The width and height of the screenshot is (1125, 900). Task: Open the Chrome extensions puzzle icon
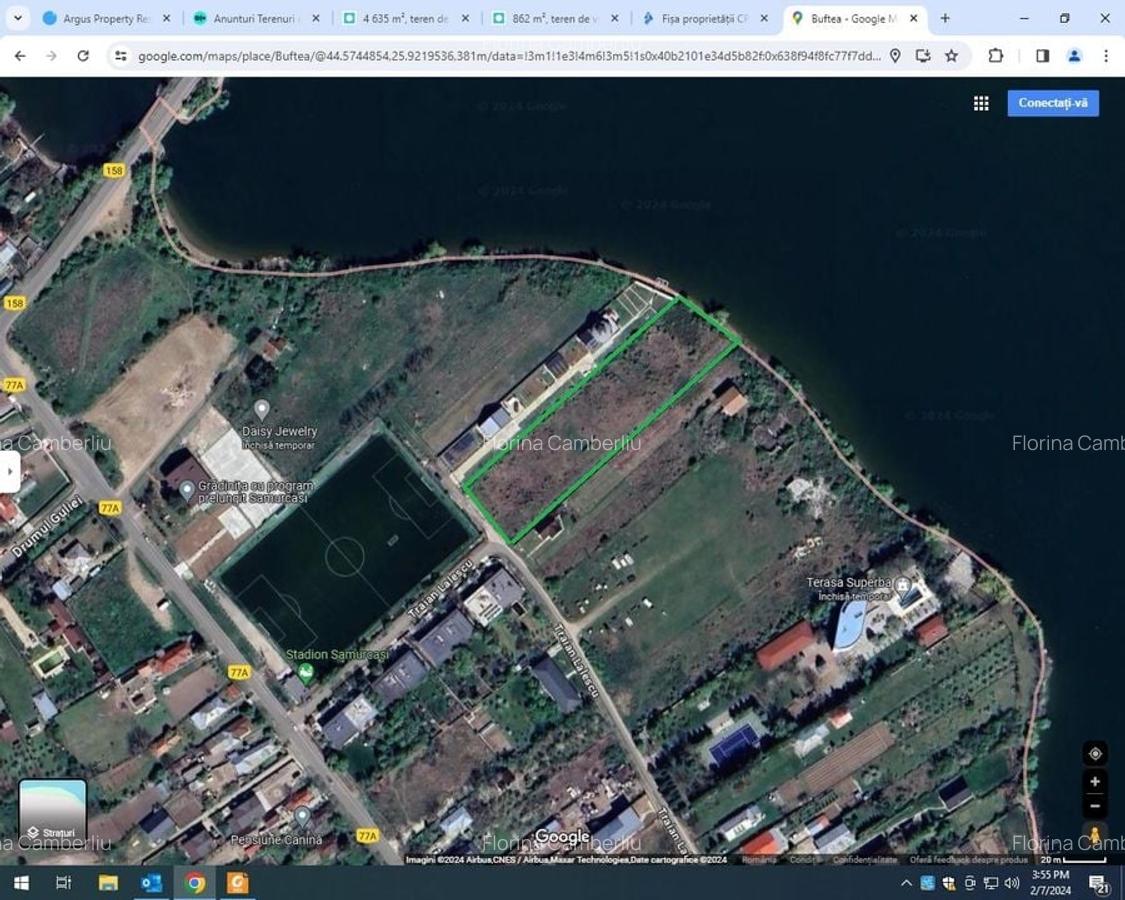coord(995,56)
